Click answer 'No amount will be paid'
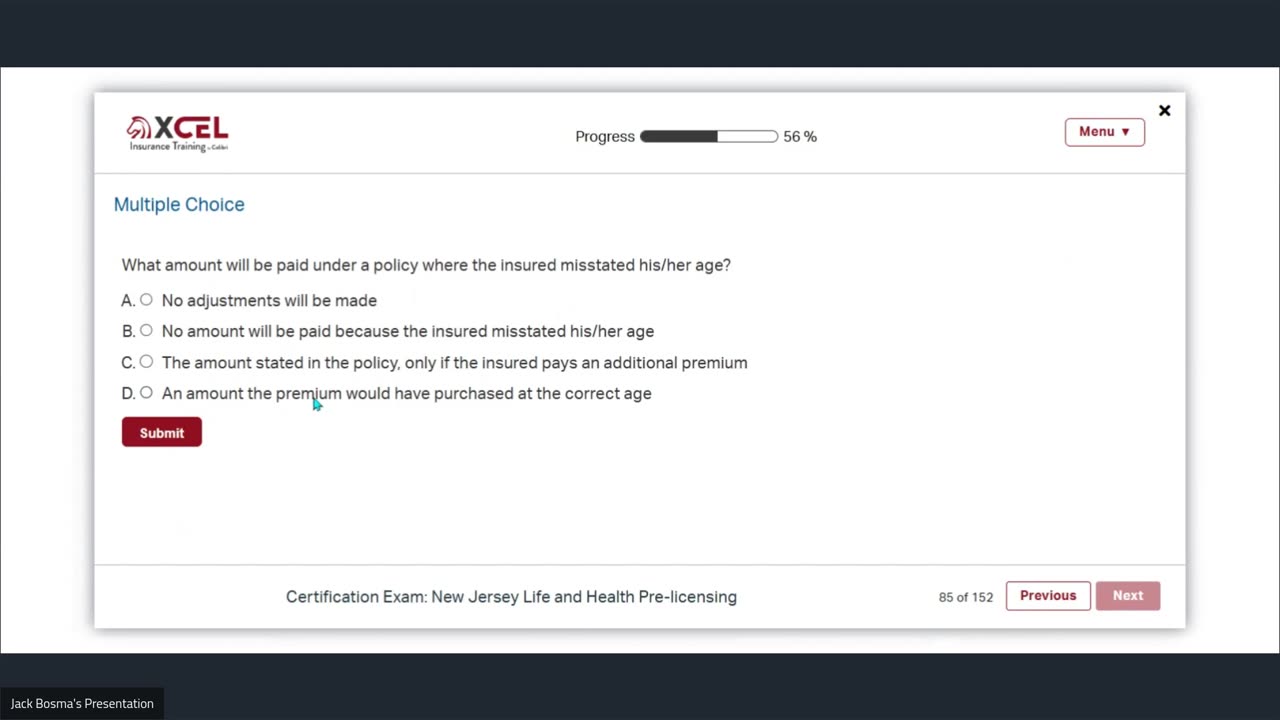Screen dimensions: 1280x720 coord(407,332)
